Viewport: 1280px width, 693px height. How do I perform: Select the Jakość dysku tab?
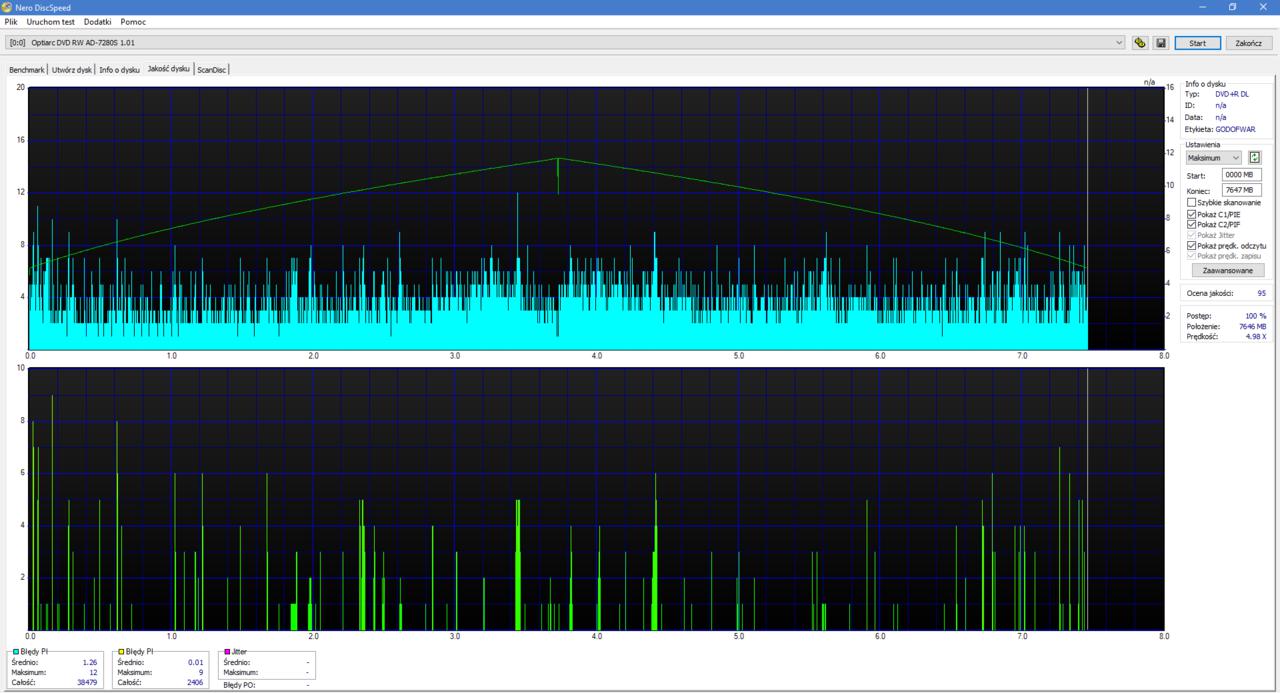(168, 69)
